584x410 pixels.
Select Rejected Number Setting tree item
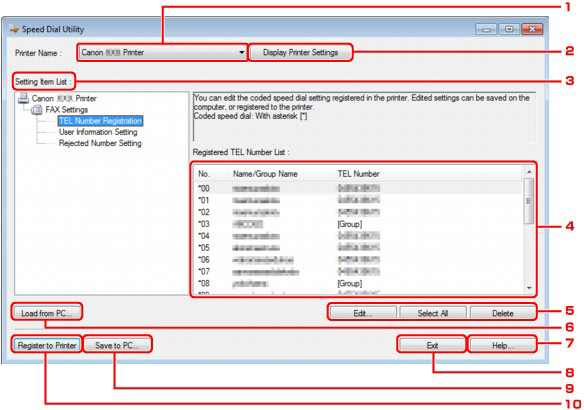coord(100,143)
